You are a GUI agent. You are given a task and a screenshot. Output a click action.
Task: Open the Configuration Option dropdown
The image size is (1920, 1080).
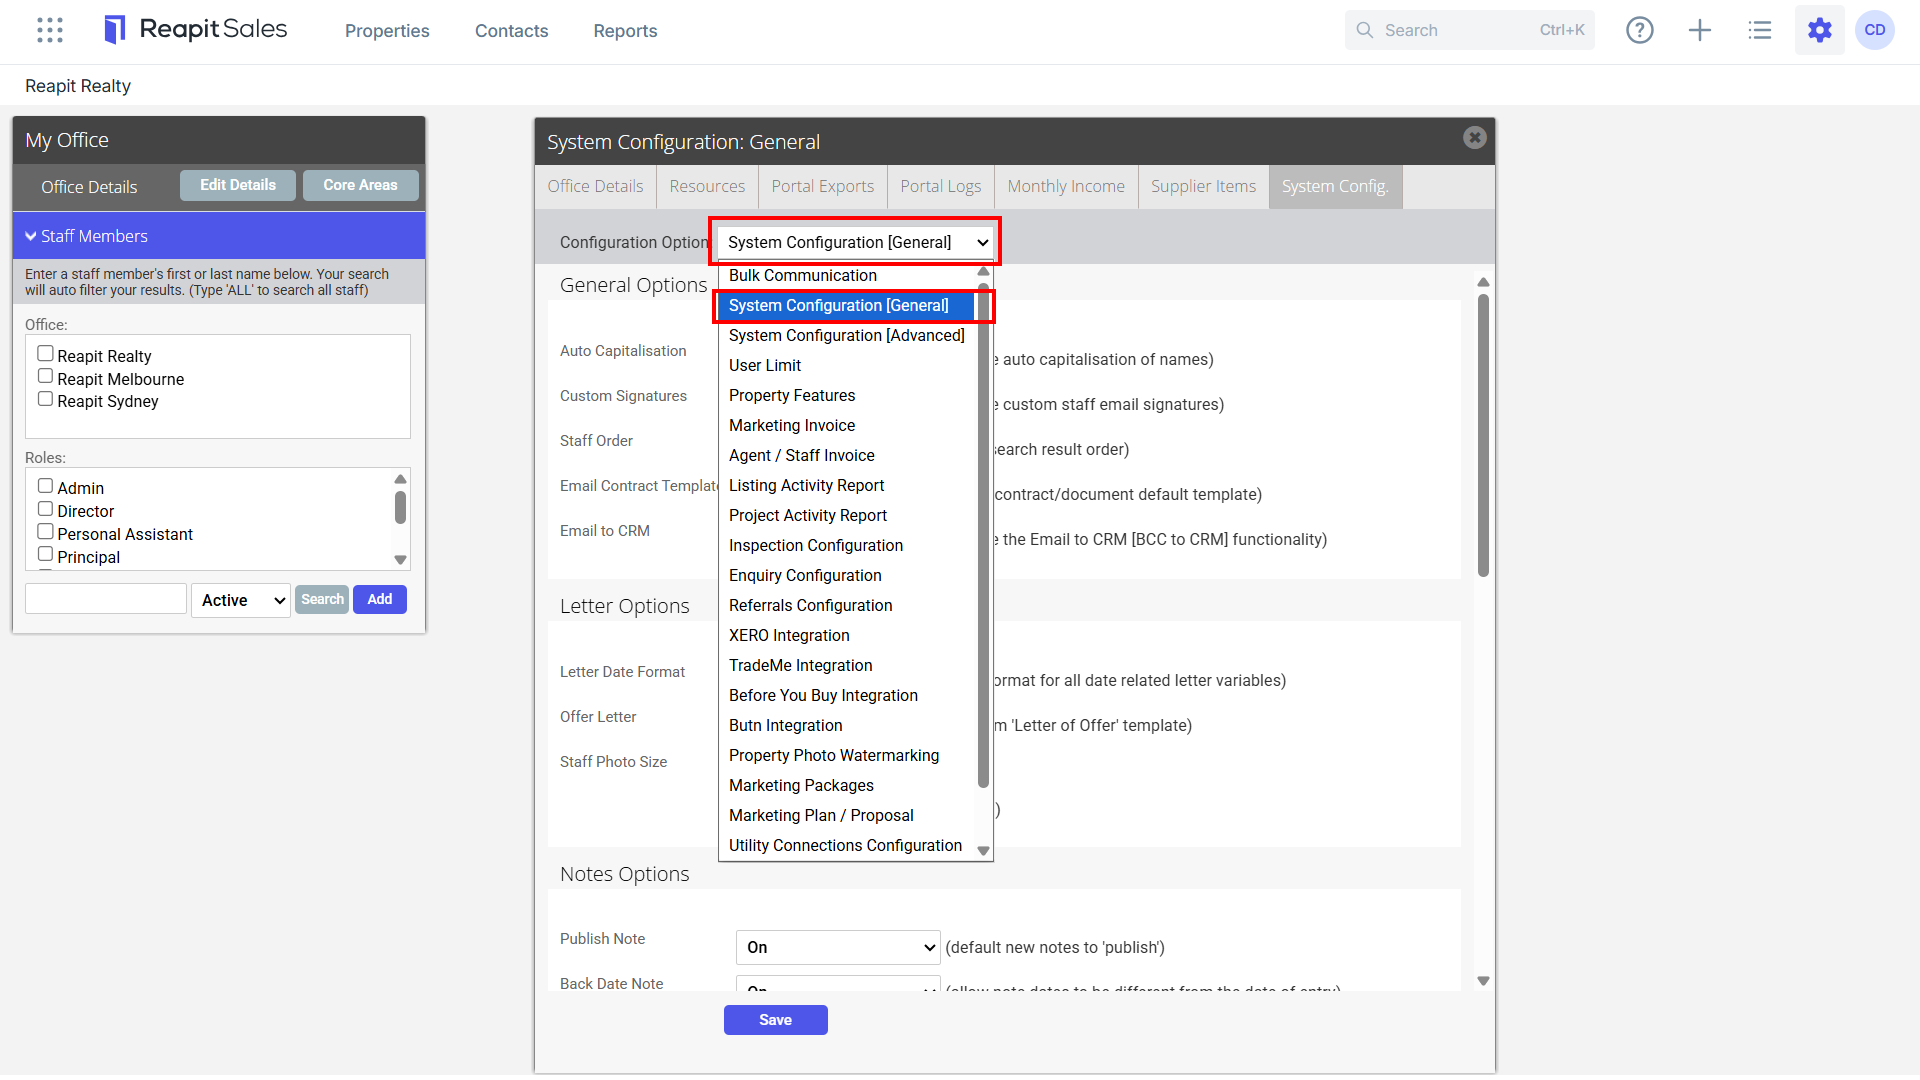coord(856,242)
